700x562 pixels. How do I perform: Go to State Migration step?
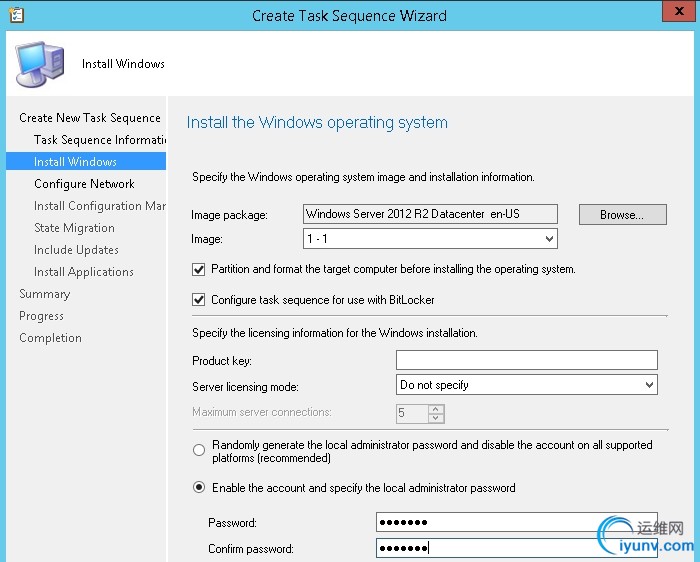(74, 228)
